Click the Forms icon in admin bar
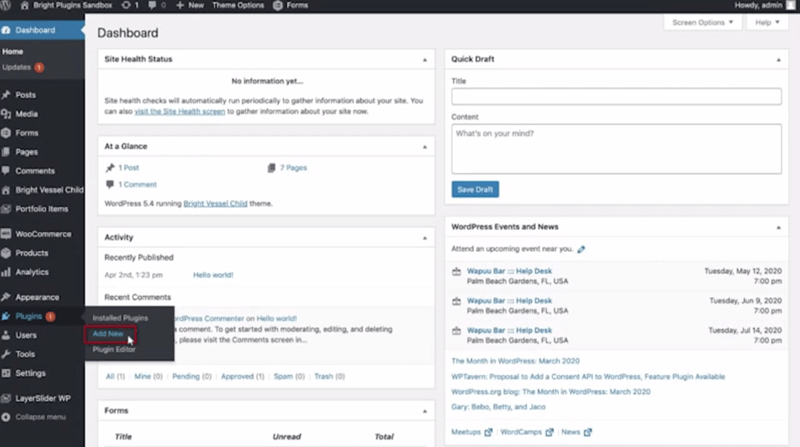 pos(278,5)
